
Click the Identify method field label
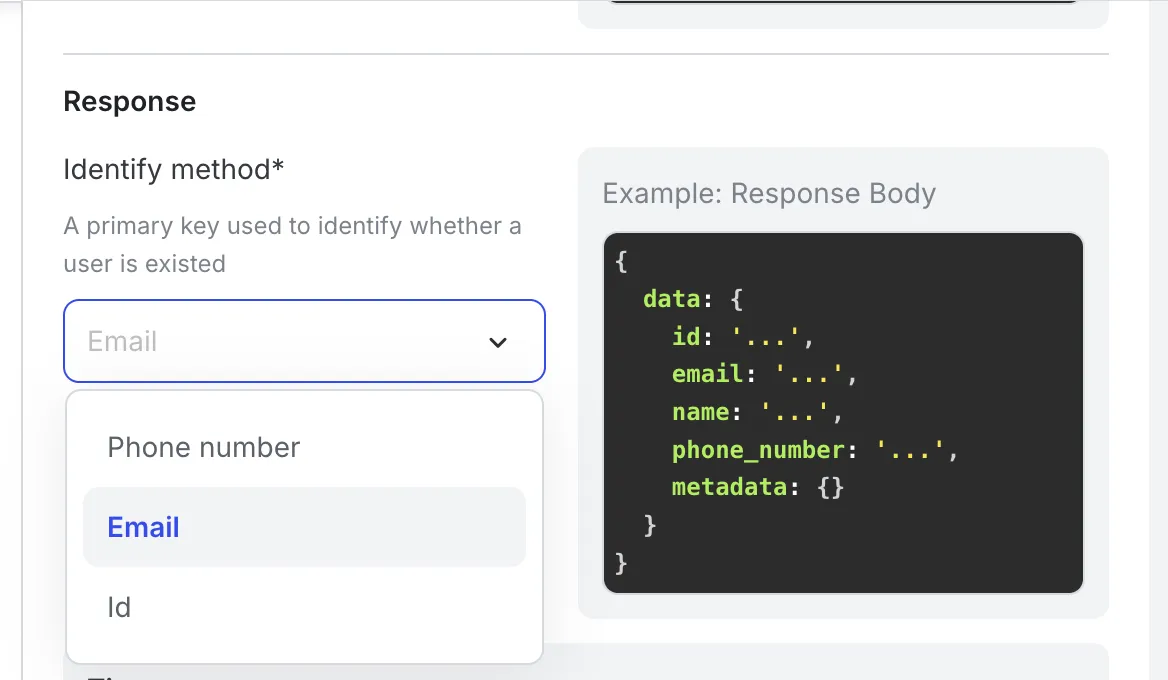tap(166, 169)
